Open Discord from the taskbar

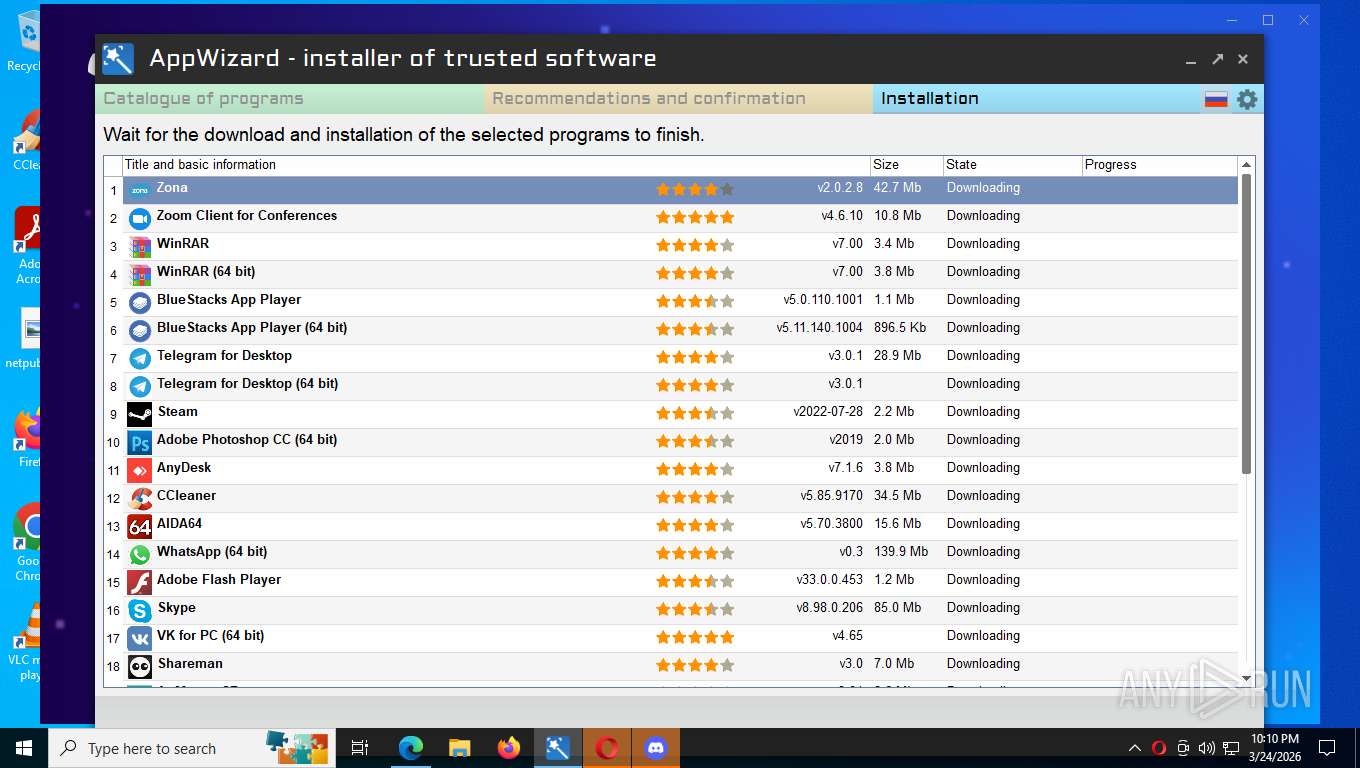[x=656, y=748]
